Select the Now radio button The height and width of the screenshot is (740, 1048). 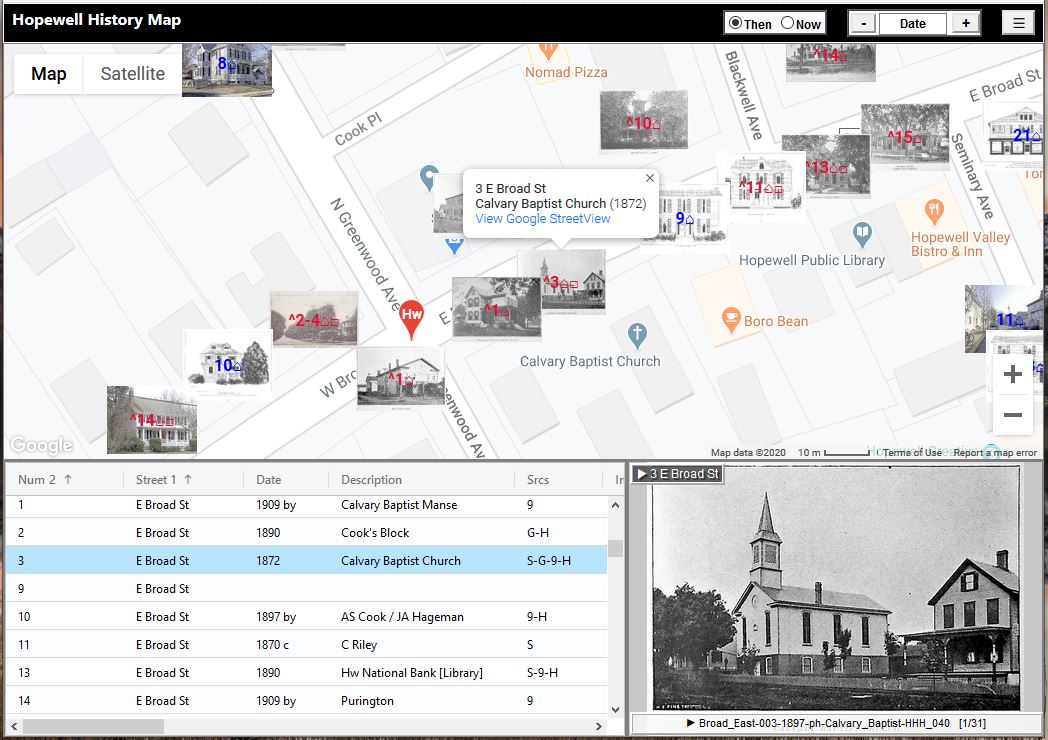pyautogui.click(x=787, y=24)
